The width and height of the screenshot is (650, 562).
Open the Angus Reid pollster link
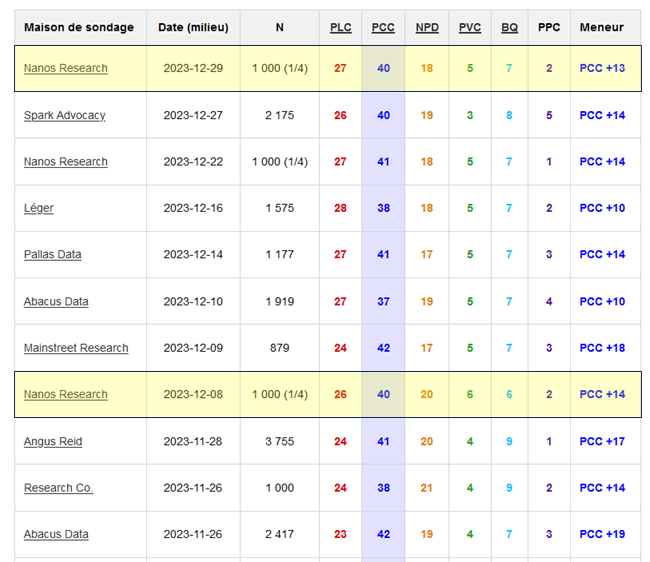(53, 441)
